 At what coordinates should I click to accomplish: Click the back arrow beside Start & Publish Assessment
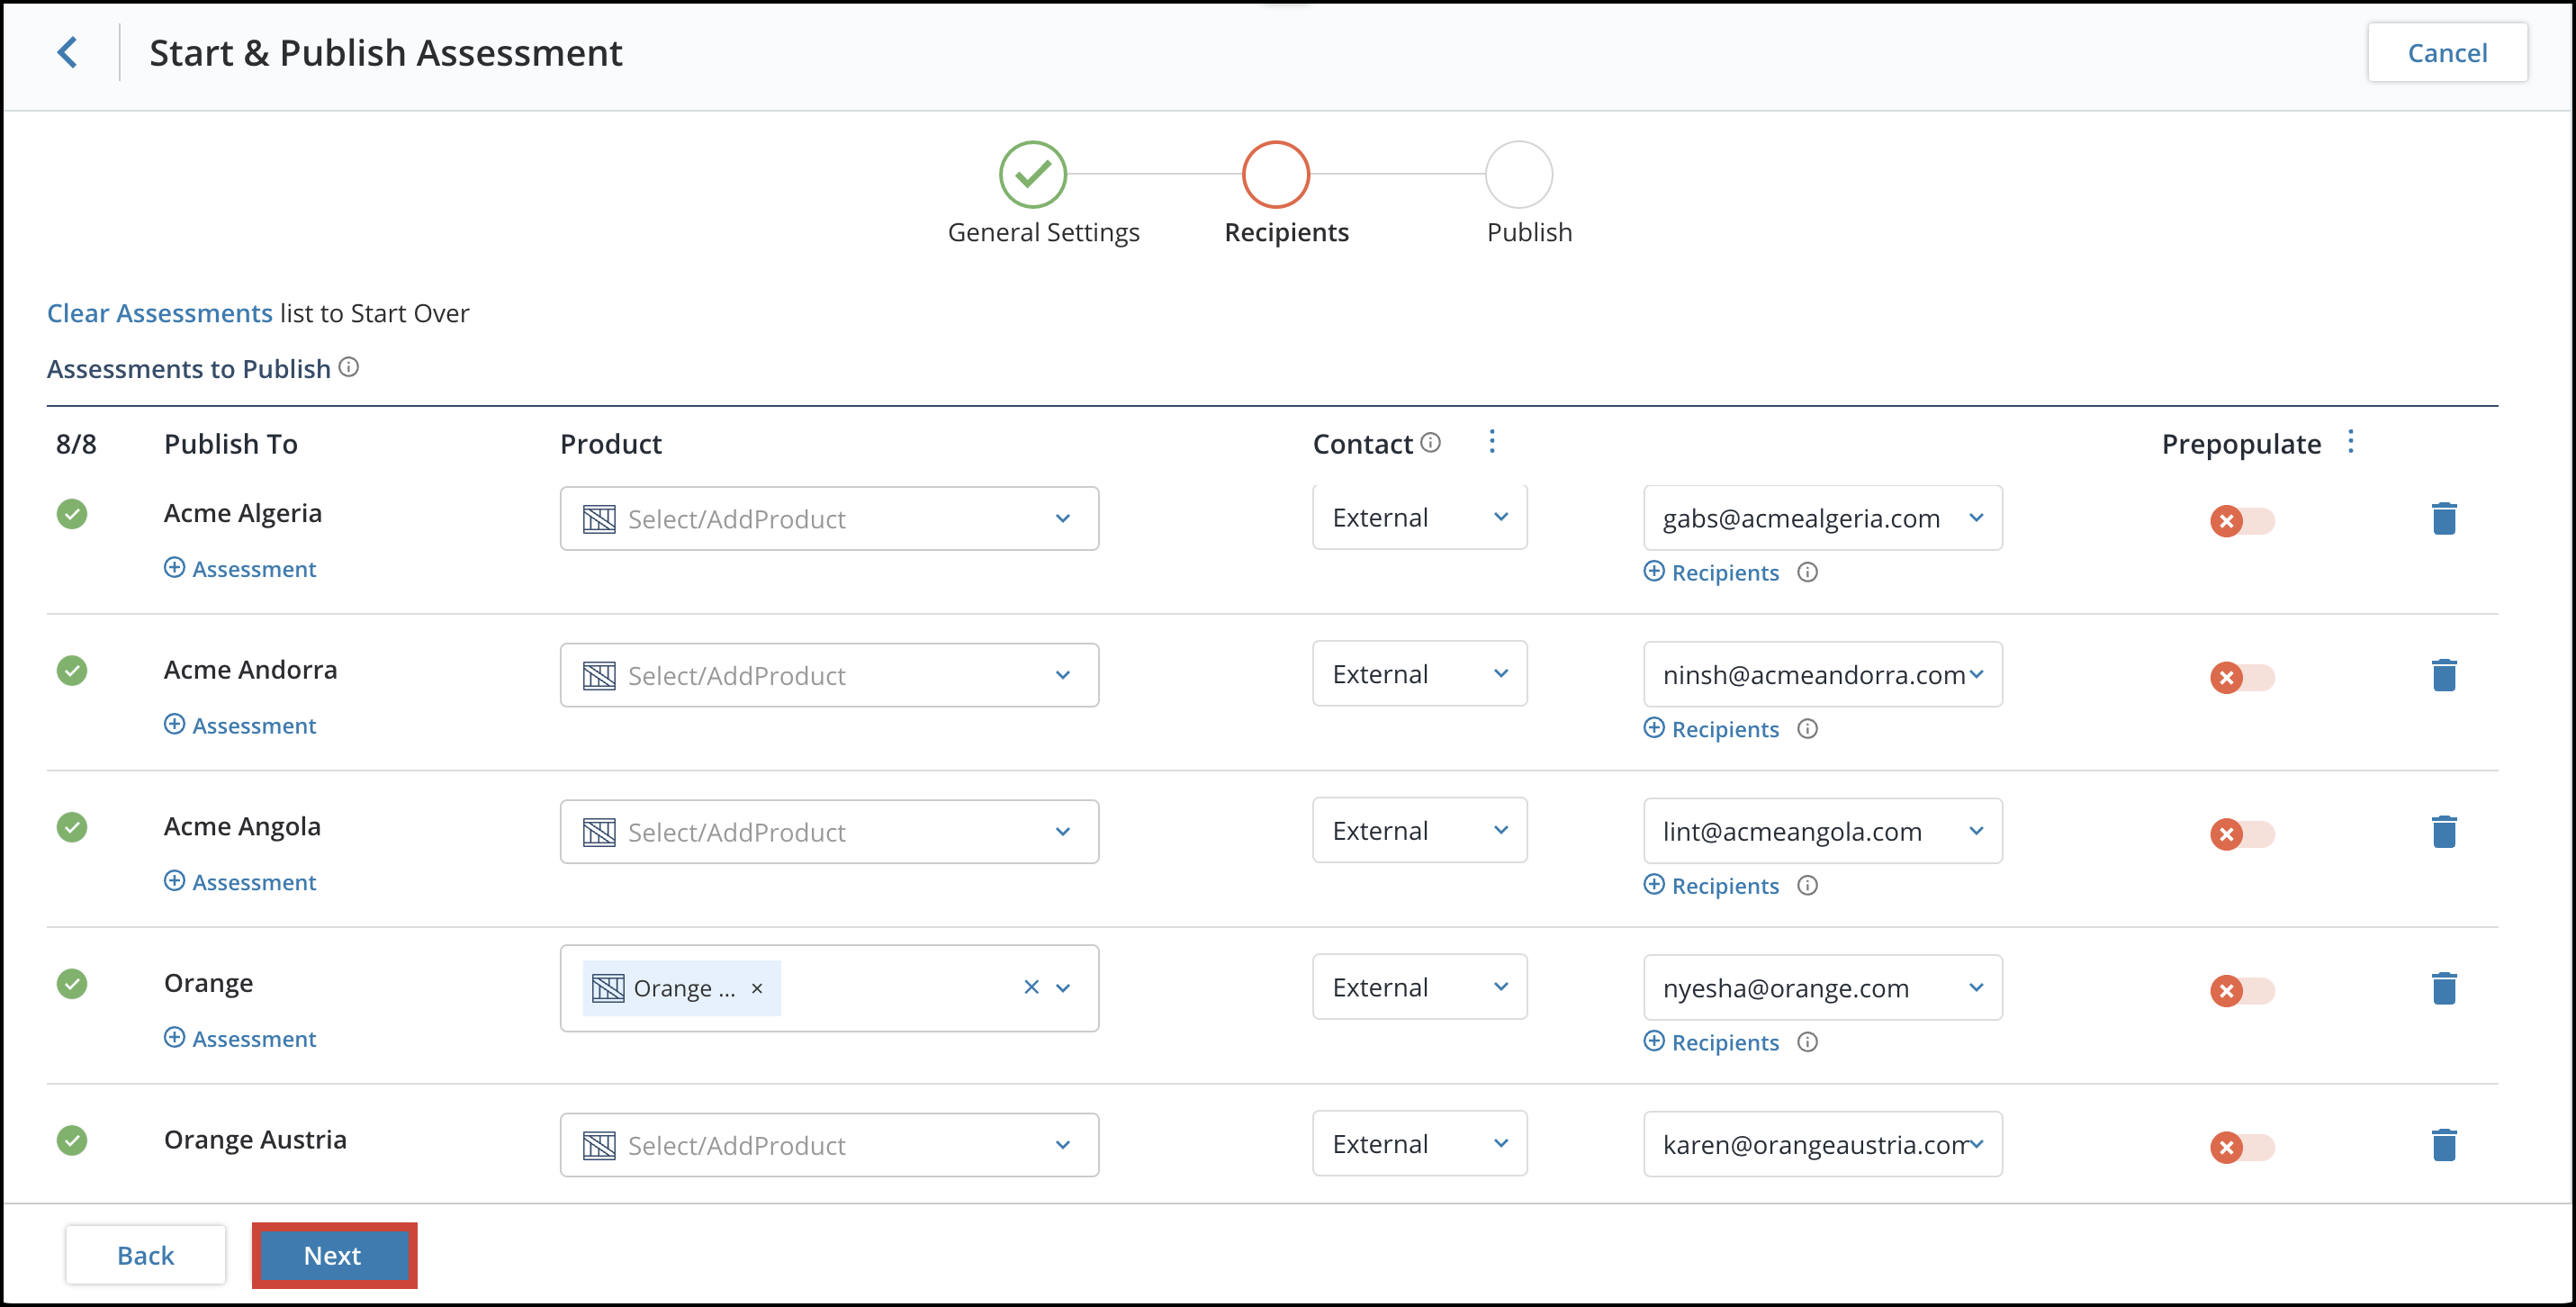(68, 52)
